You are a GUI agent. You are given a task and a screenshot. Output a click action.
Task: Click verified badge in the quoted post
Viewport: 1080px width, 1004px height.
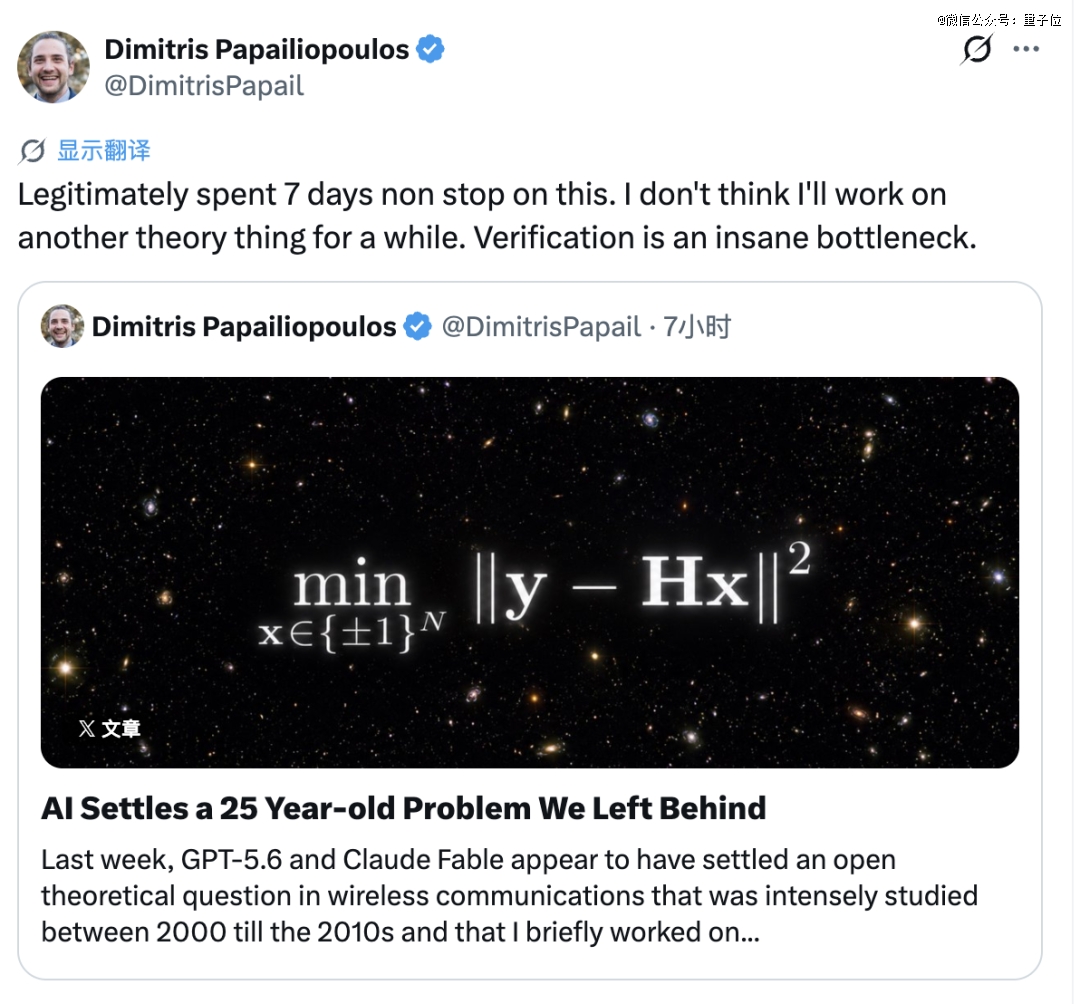417,326
